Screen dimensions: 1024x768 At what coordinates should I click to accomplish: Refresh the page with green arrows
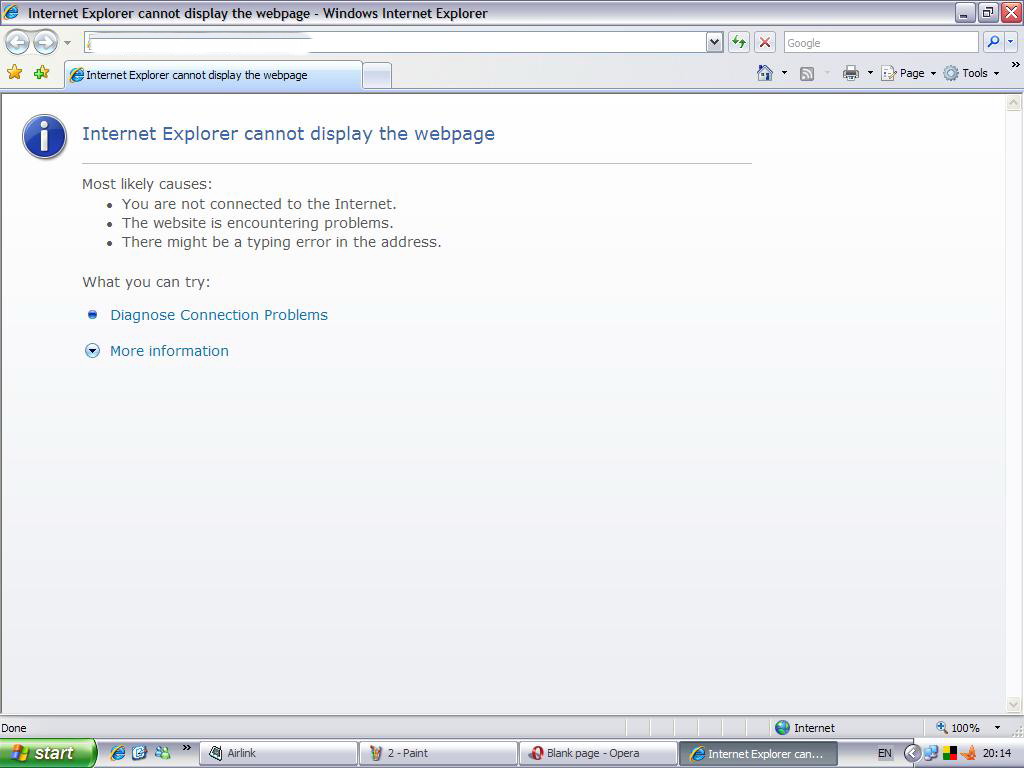[739, 43]
